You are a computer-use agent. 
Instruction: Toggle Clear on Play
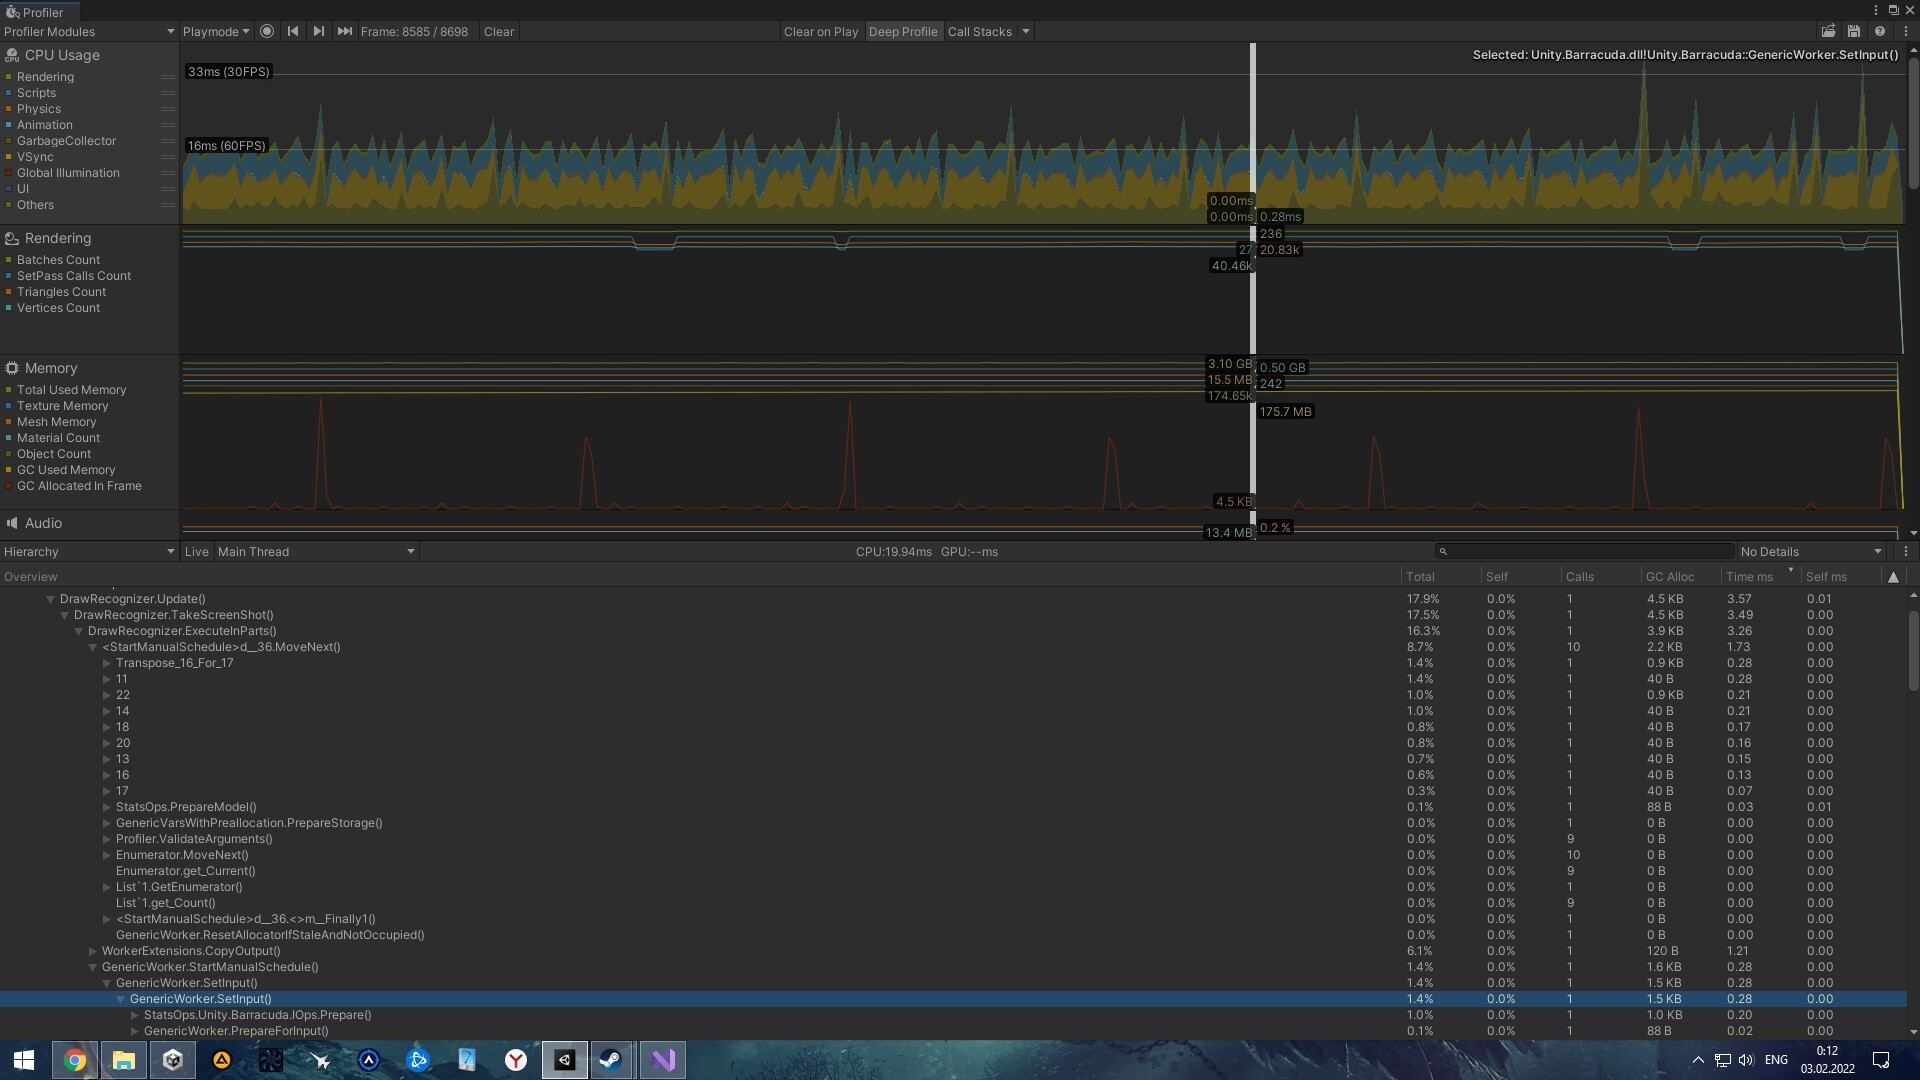[821, 31]
